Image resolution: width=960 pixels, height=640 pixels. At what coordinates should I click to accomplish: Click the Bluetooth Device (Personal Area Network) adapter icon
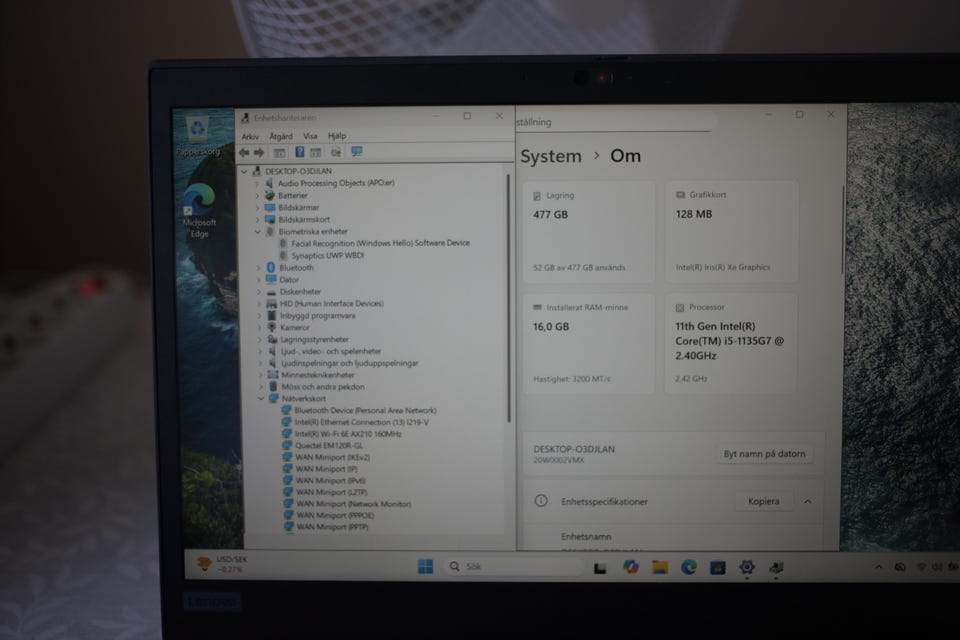(286, 410)
